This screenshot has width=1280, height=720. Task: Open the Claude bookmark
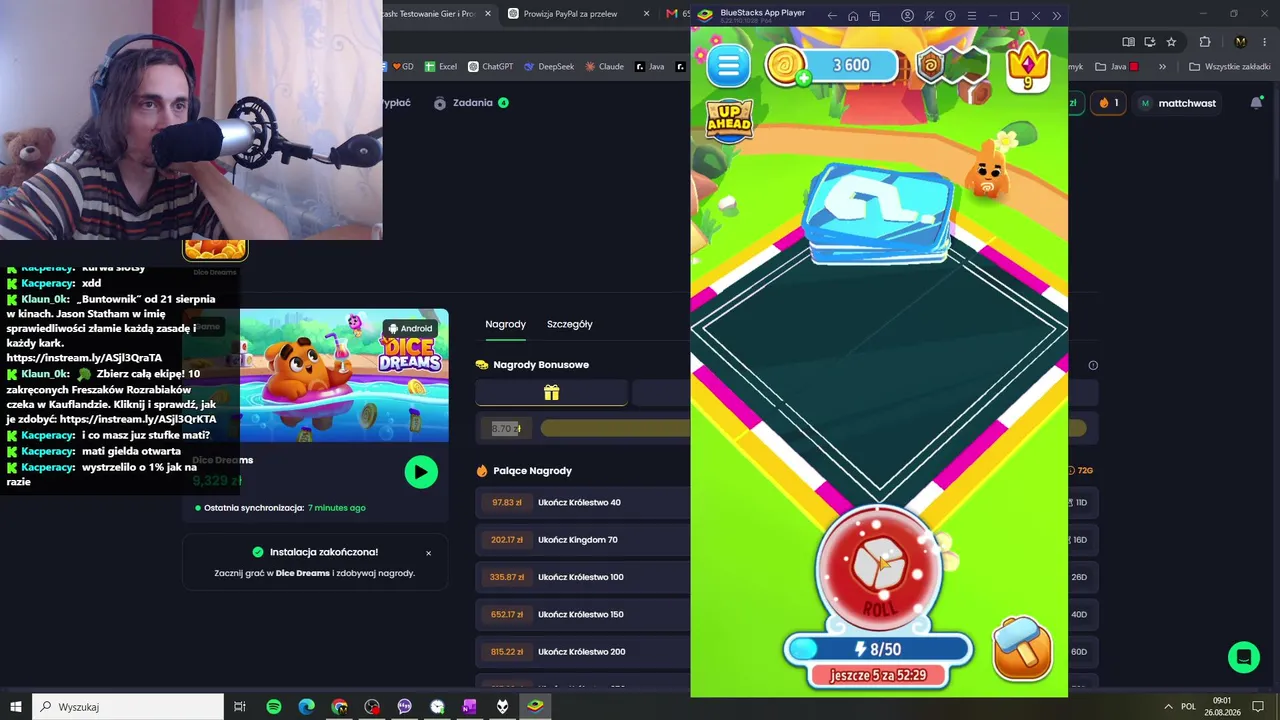(604, 67)
